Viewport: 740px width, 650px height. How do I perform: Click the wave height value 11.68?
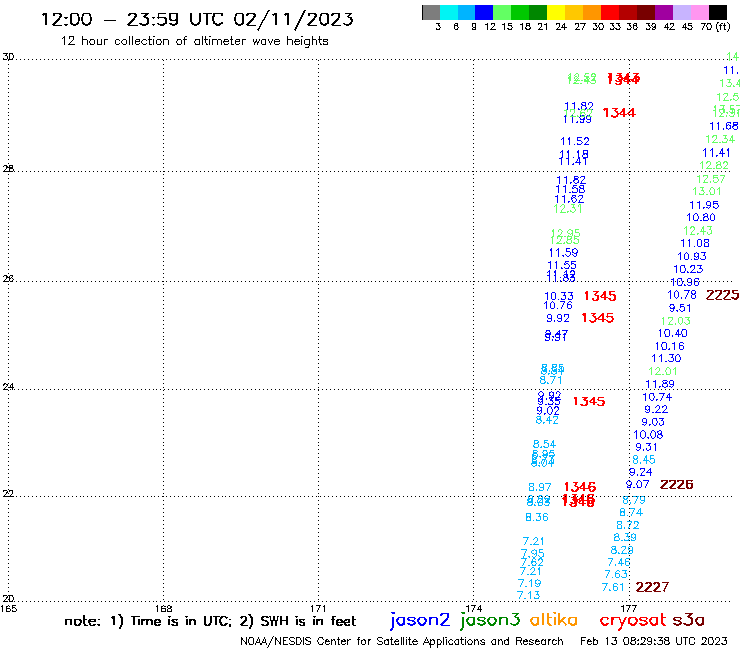723,126
